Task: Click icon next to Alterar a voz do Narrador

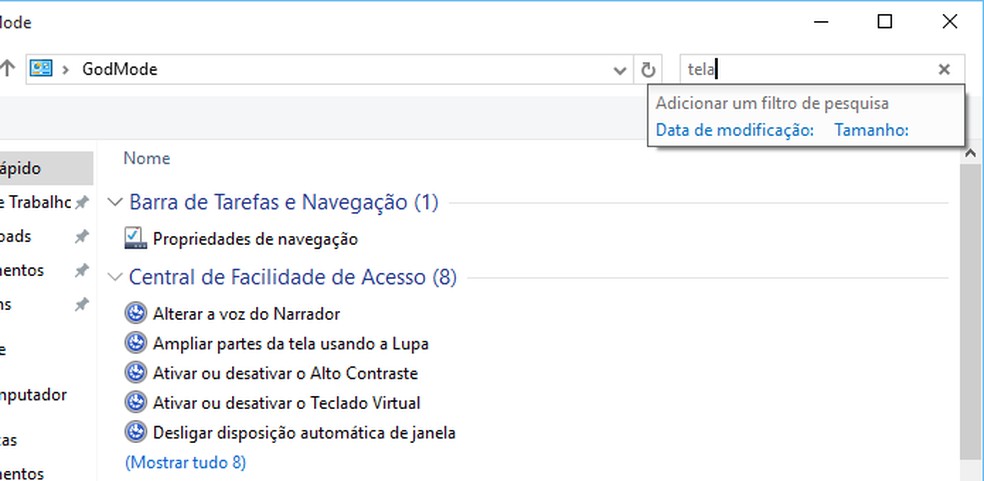Action: pyautogui.click(x=136, y=313)
